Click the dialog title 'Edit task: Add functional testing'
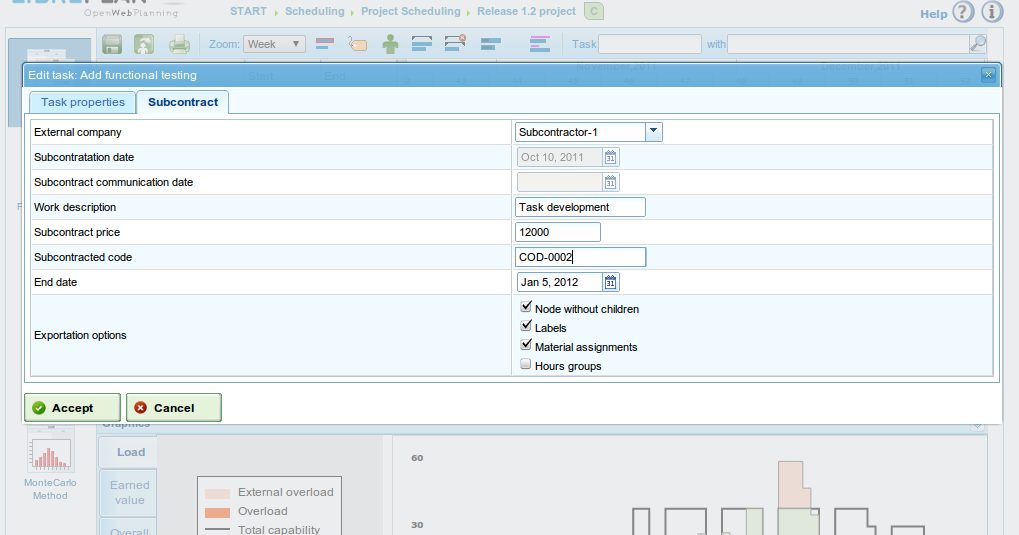 pos(112,75)
